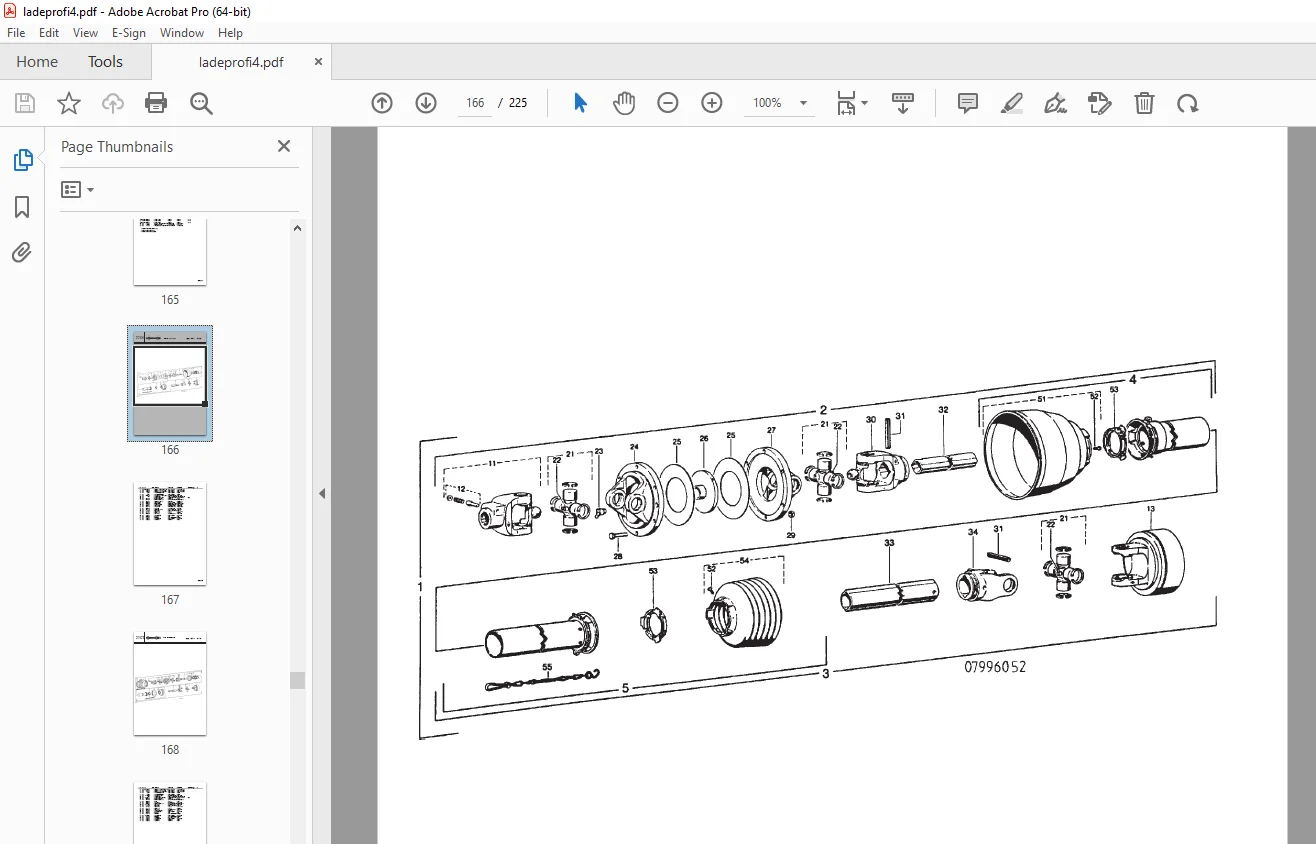Close the ladeprofi4.pdf tab
The image size is (1316, 844).
[319, 62]
